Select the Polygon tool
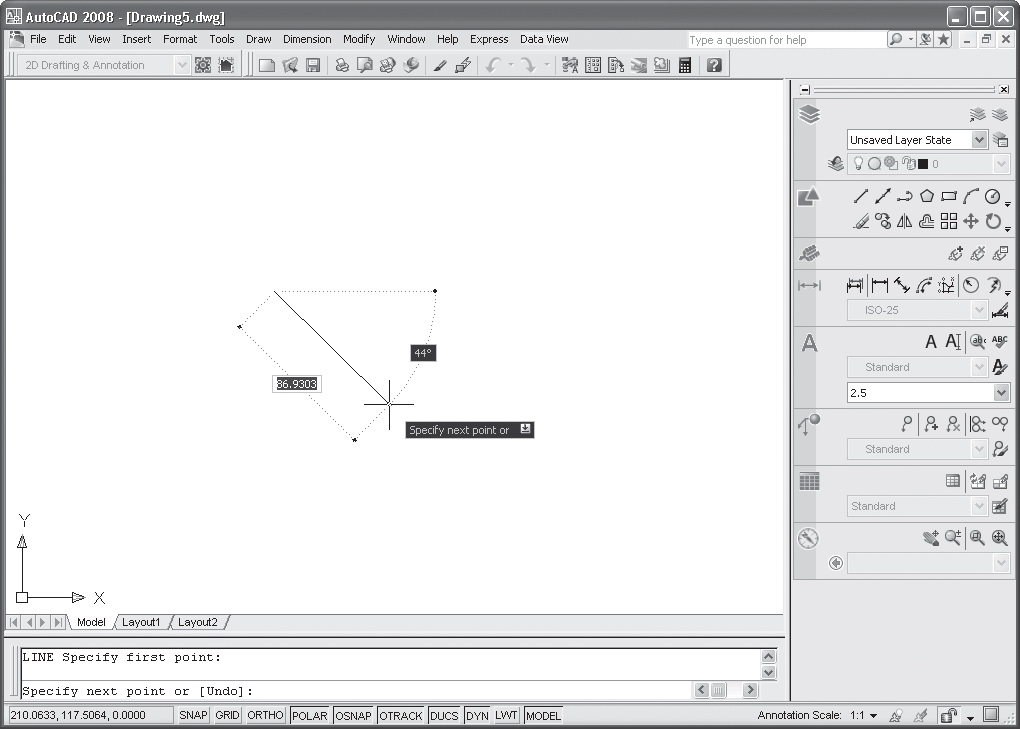The image size is (1020, 729). [x=927, y=196]
